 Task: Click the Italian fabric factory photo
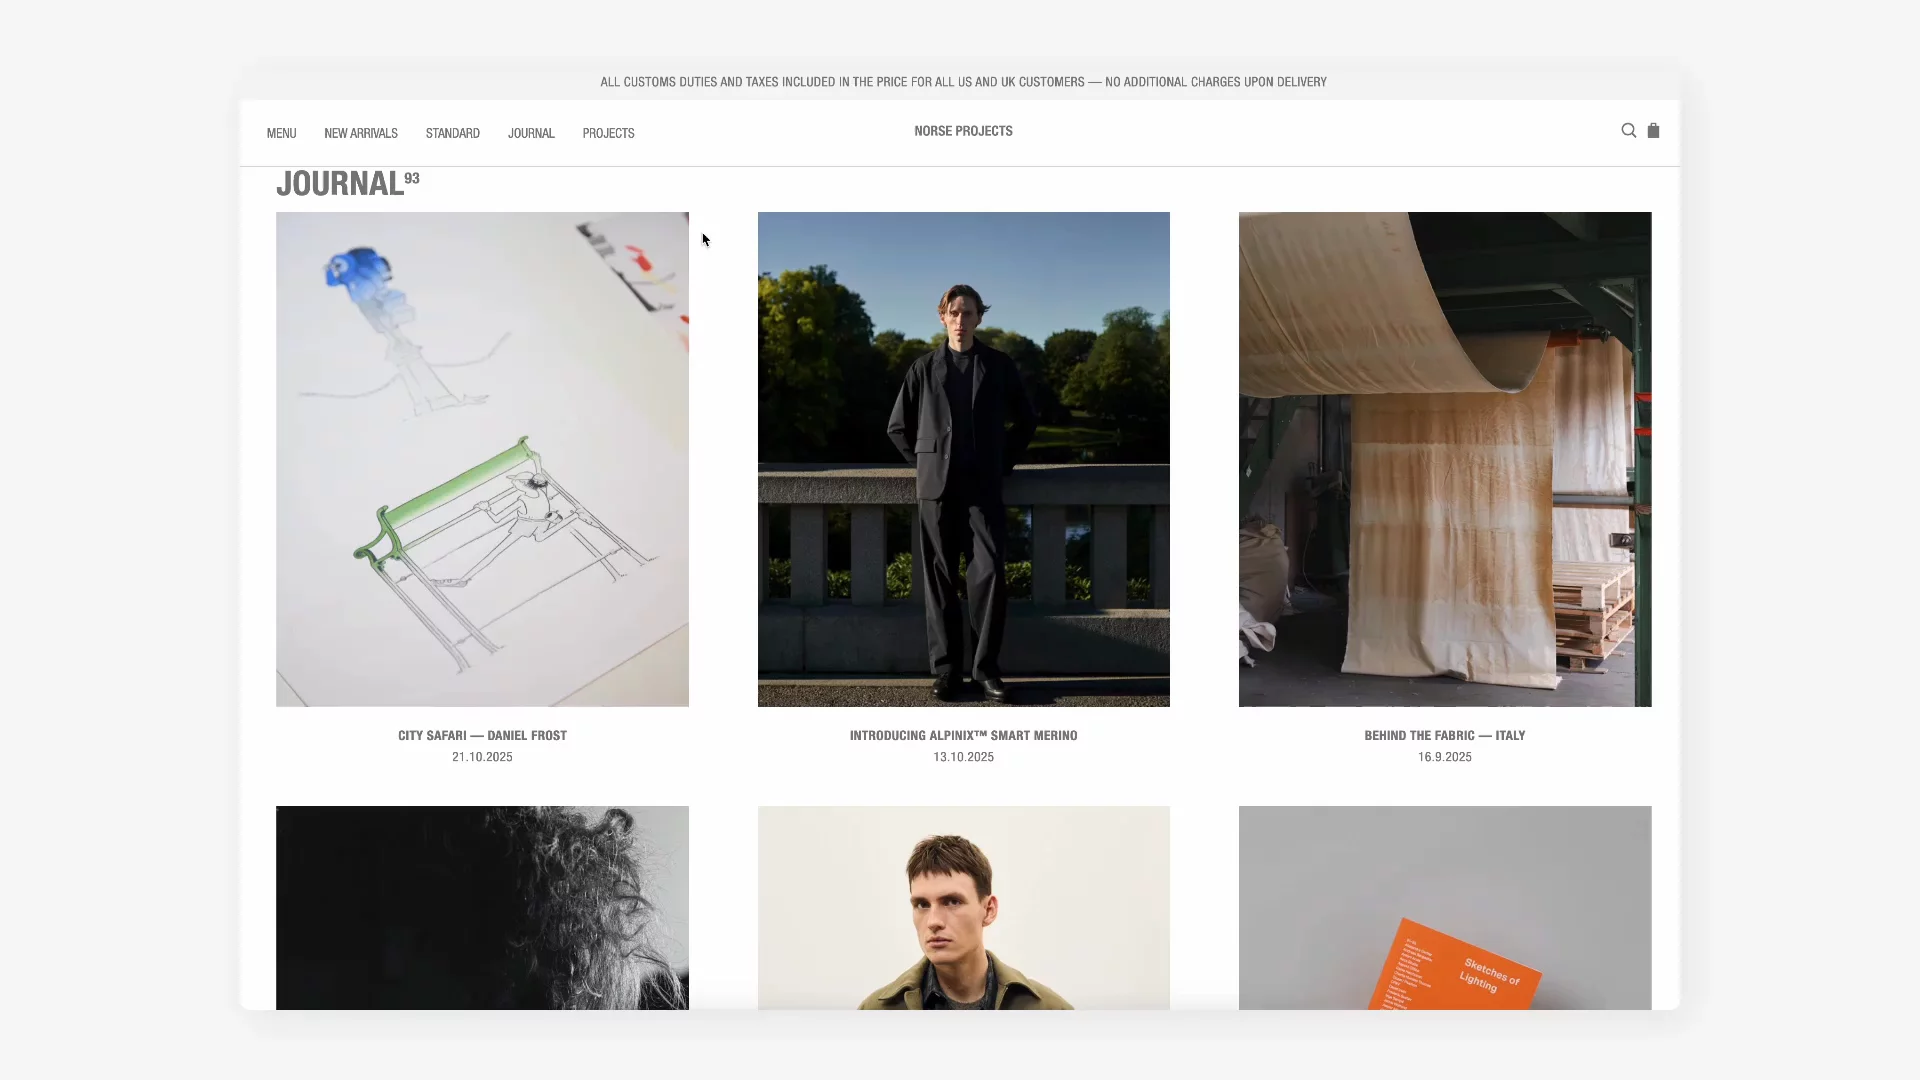(1444, 458)
